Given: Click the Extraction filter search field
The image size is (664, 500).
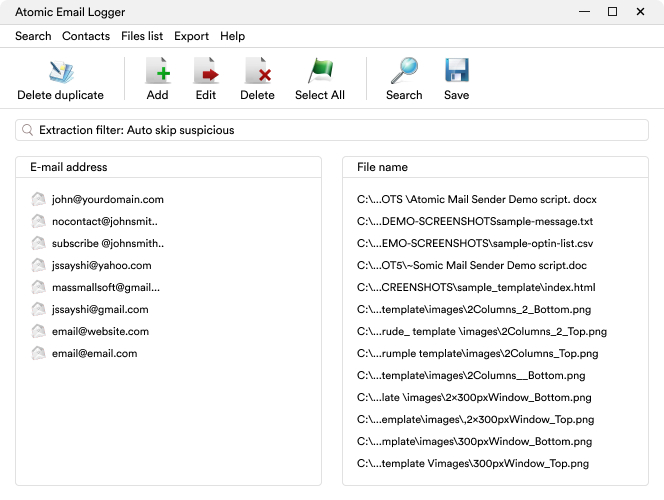Looking at the screenshot, I should tap(332, 130).
